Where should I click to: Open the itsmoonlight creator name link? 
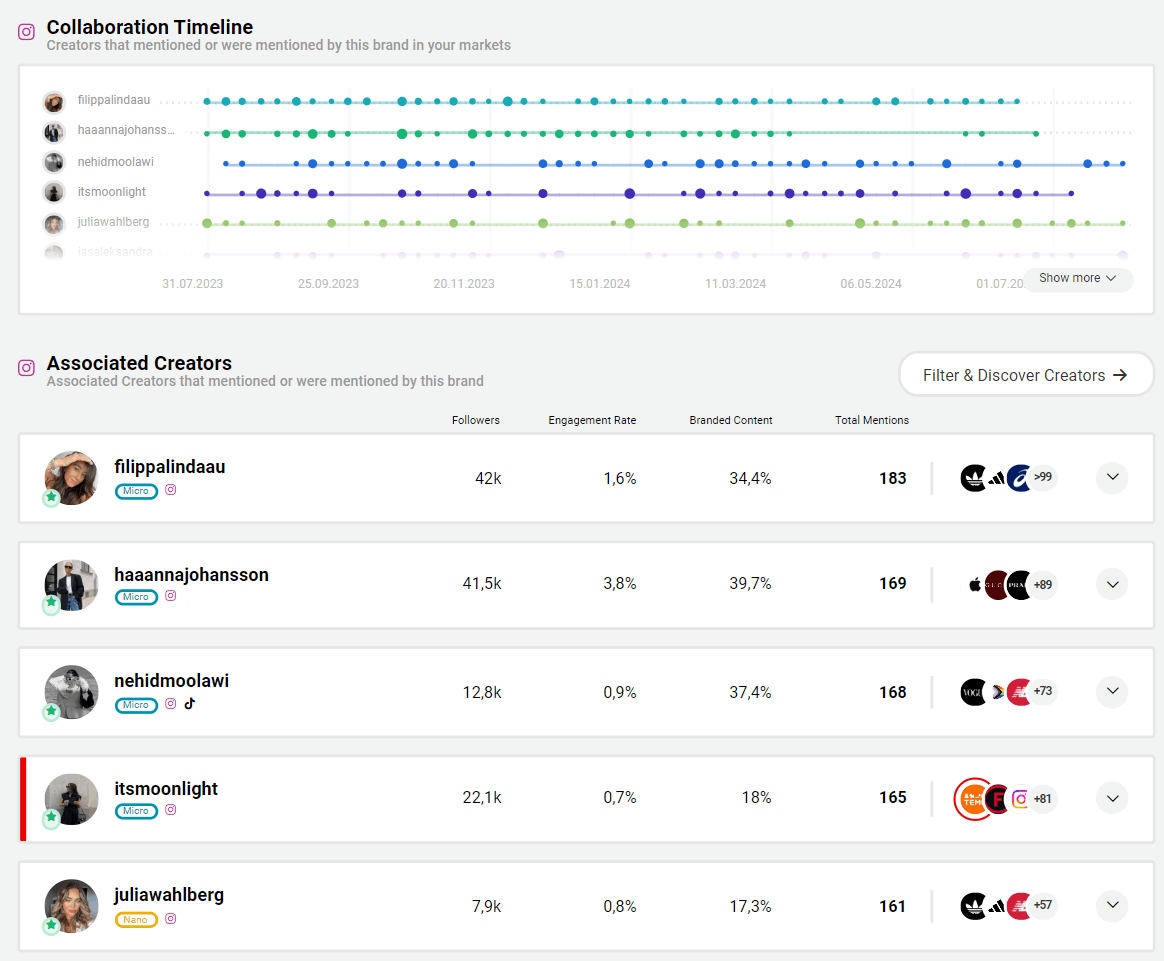tap(166, 789)
